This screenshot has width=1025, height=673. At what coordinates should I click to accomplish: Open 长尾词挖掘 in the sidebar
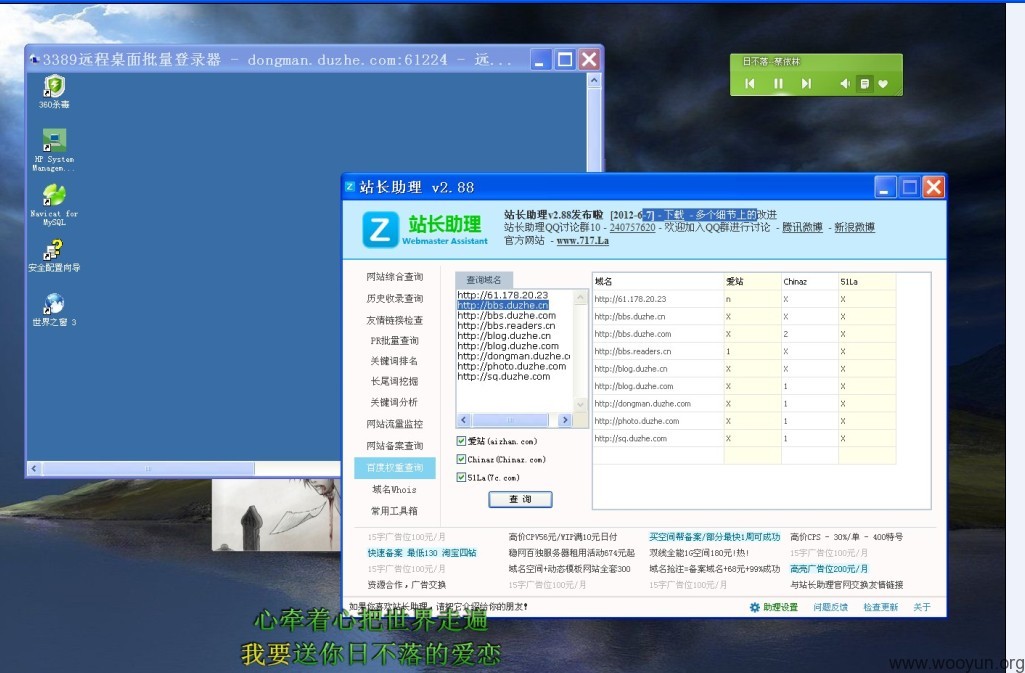[395, 381]
